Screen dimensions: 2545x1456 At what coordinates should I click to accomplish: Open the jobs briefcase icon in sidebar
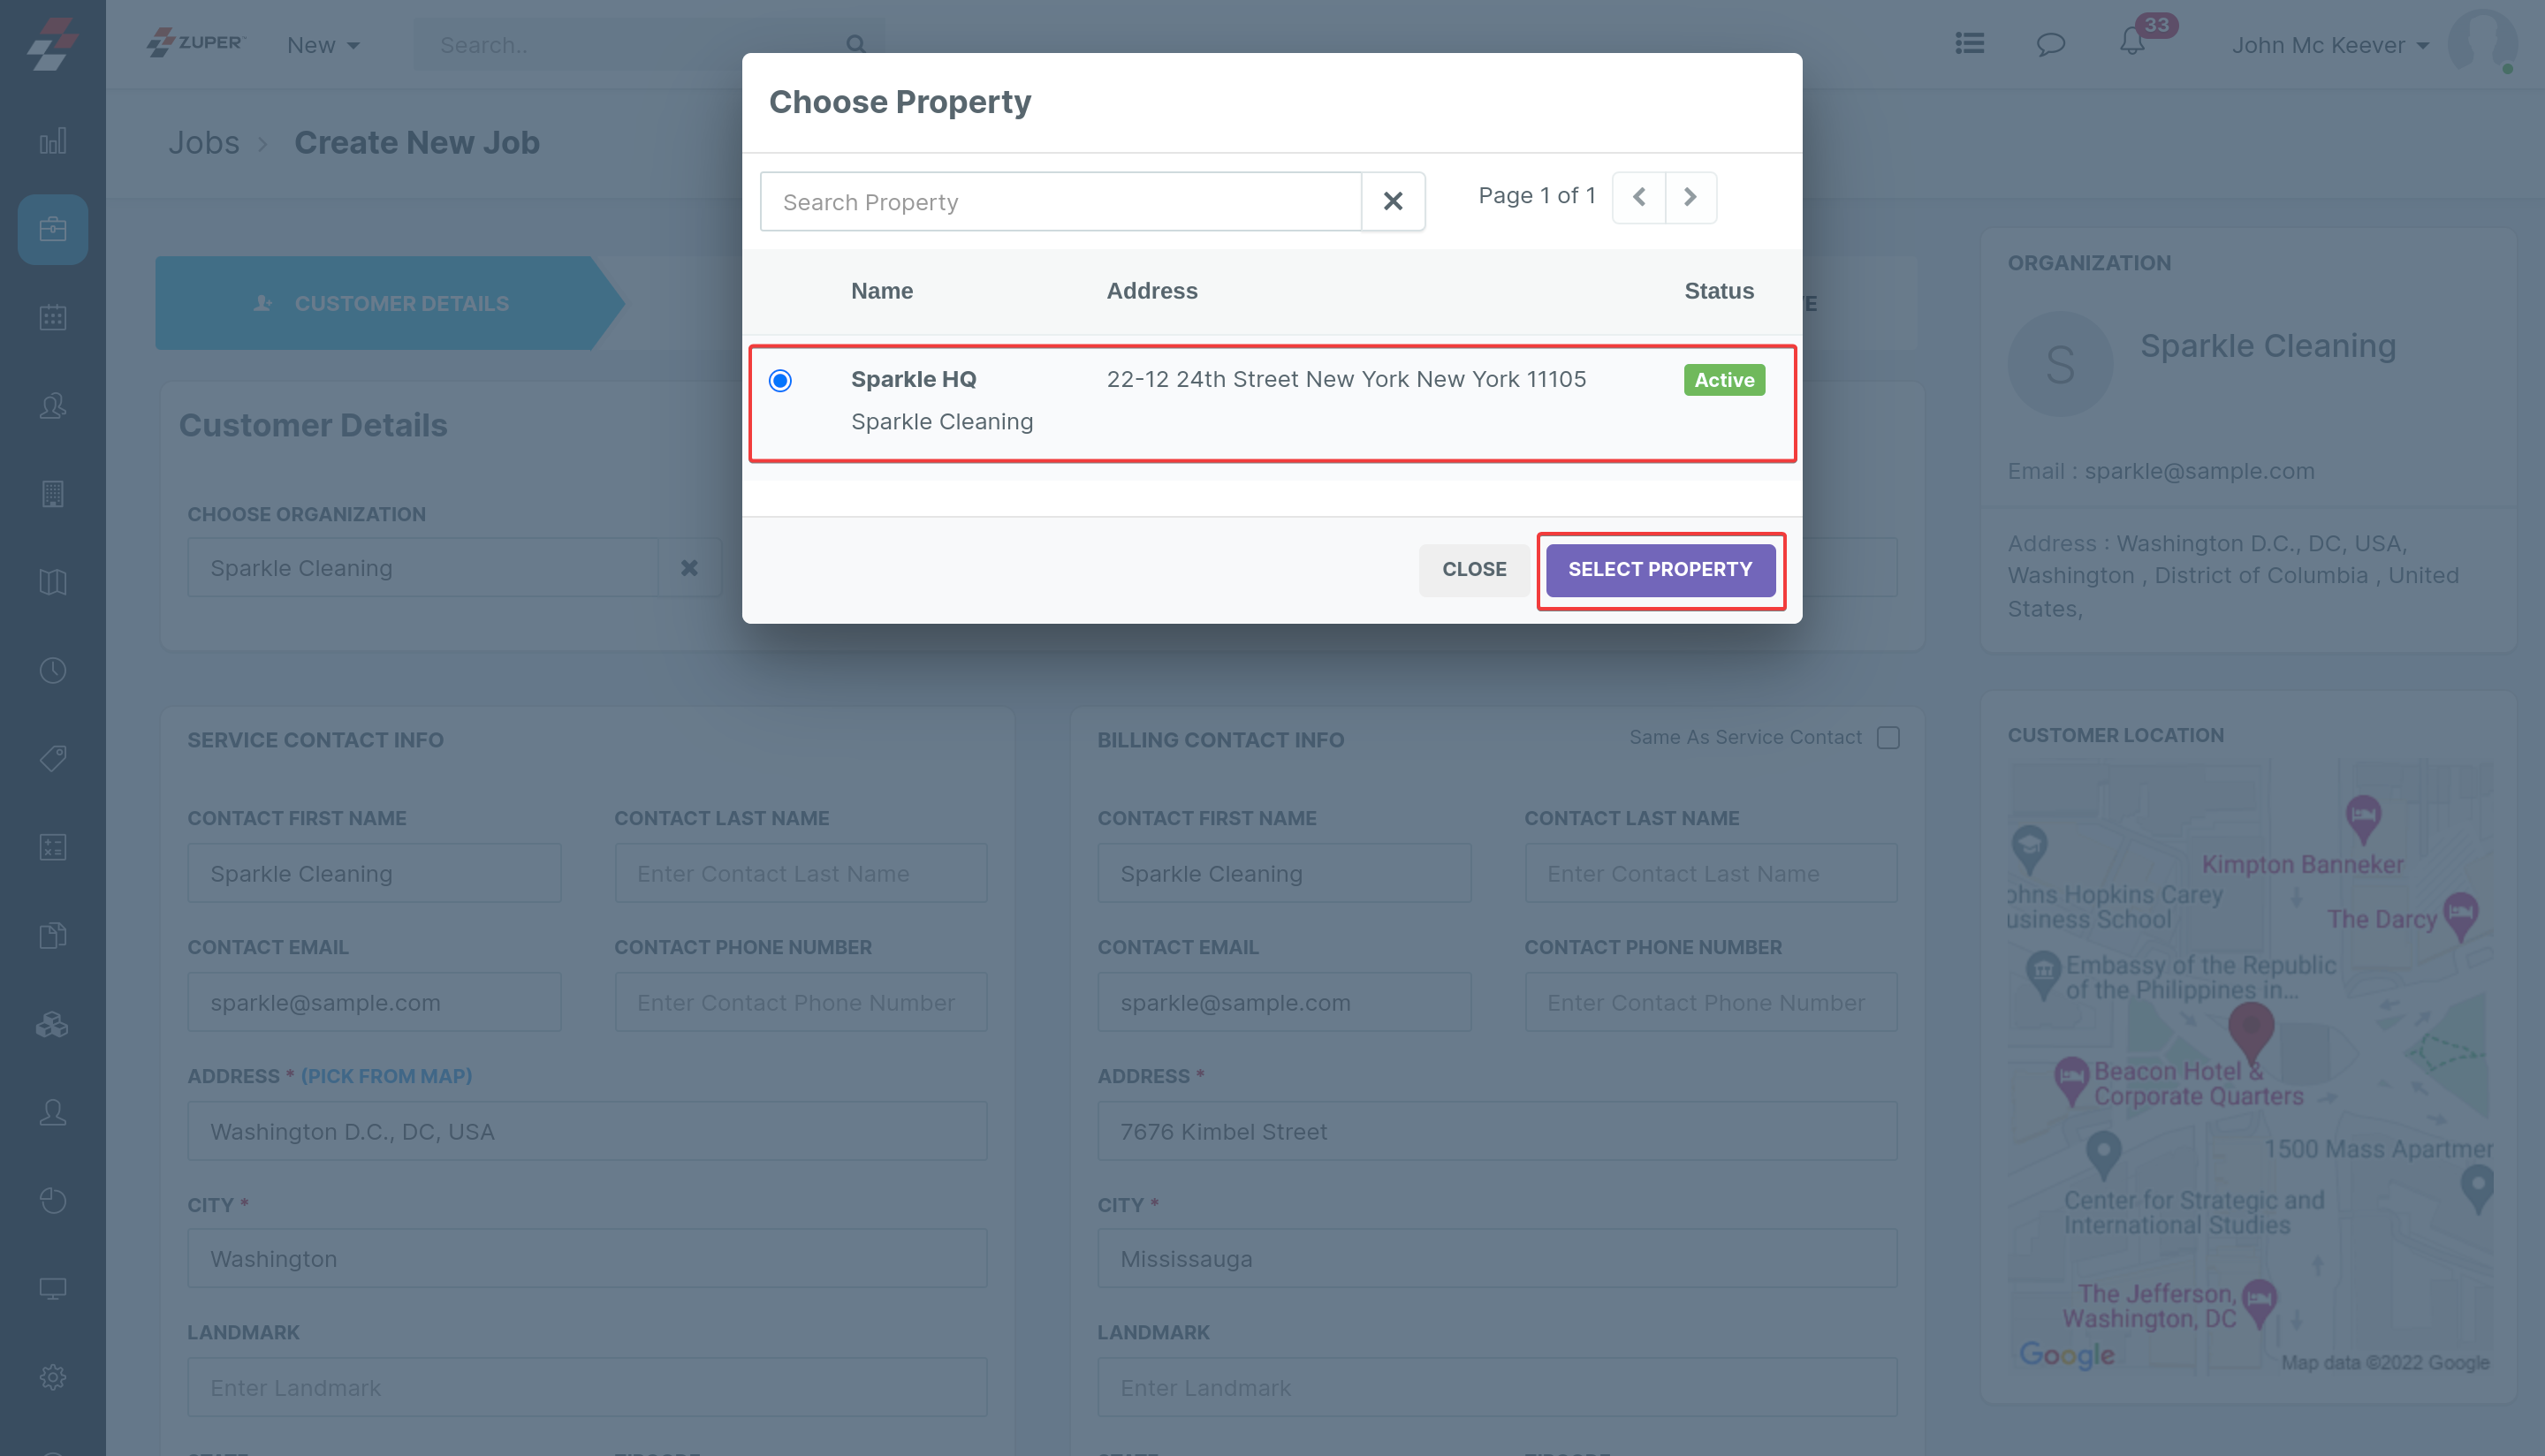tap(53, 230)
